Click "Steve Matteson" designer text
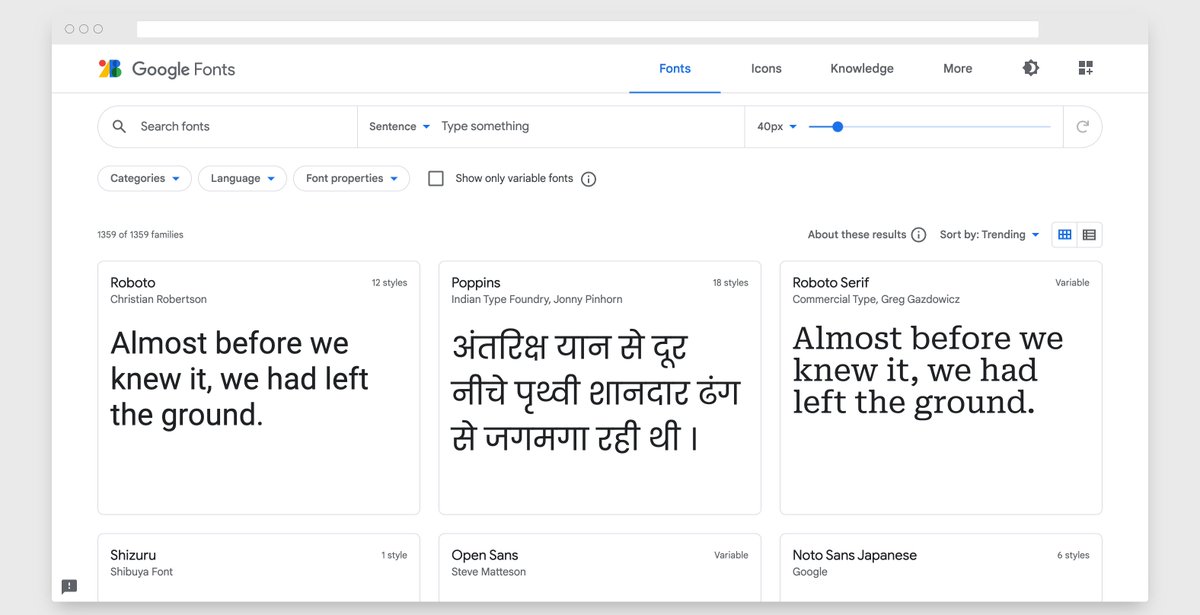 click(x=489, y=572)
